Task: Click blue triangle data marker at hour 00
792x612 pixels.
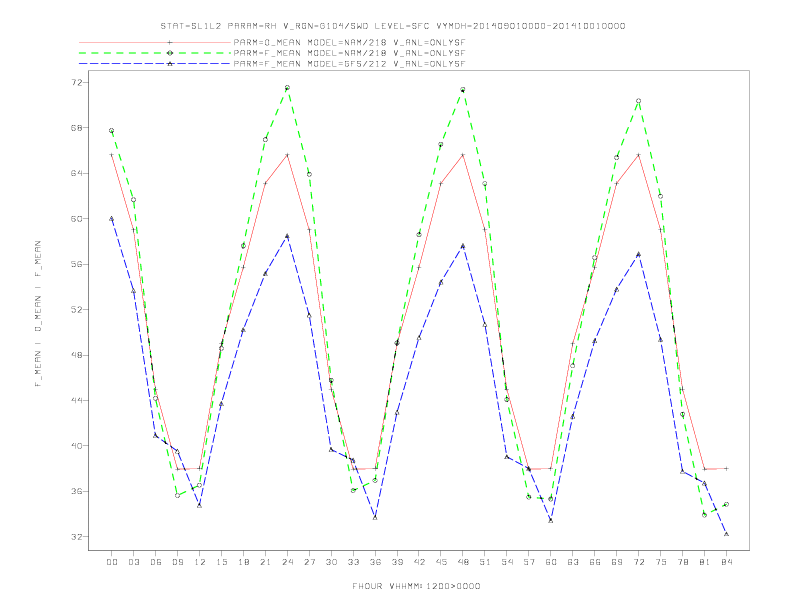Action: tap(112, 219)
